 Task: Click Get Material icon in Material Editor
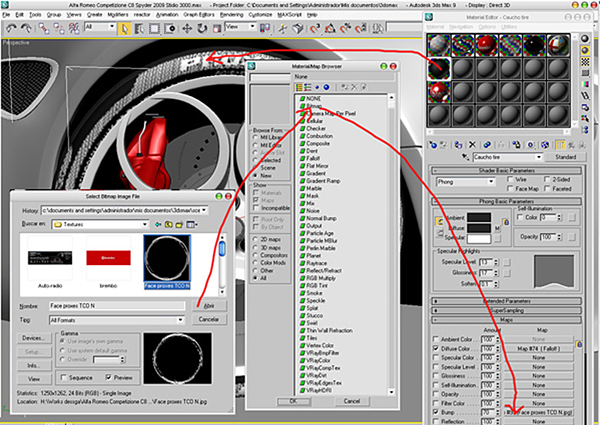(x=433, y=145)
